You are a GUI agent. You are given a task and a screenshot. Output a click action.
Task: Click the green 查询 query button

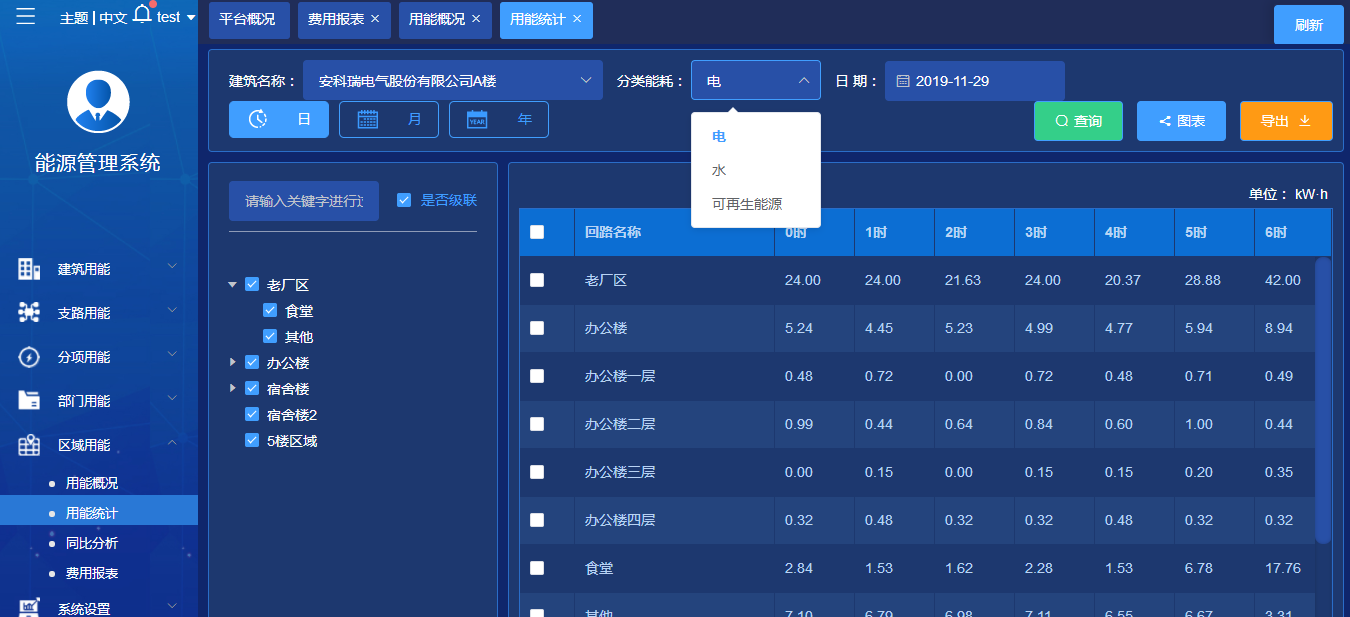coord(1078,121)
